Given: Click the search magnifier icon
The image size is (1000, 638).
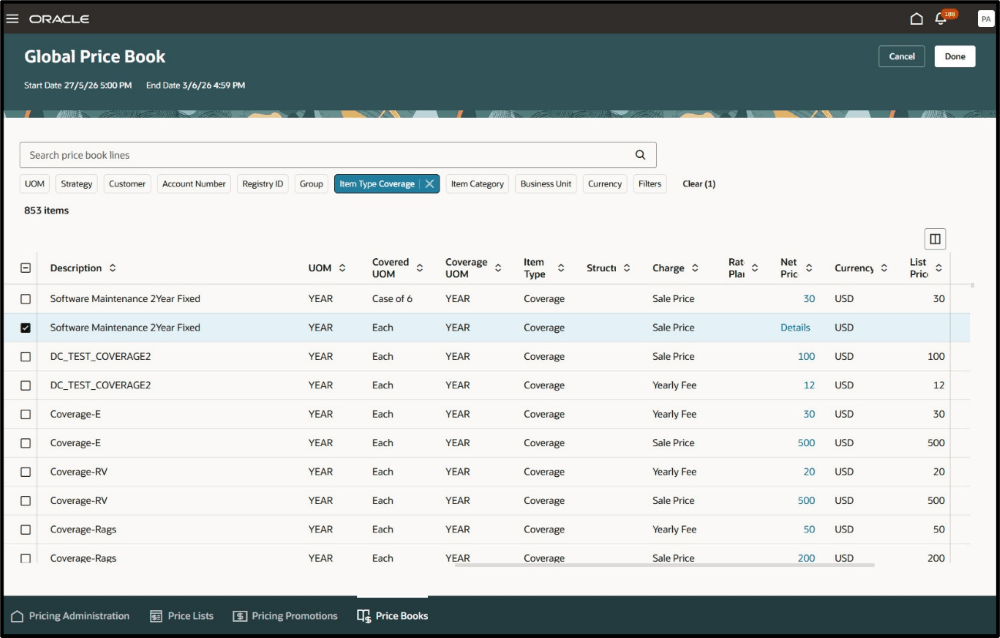Looking at the screenshot, I should [640, 154].
